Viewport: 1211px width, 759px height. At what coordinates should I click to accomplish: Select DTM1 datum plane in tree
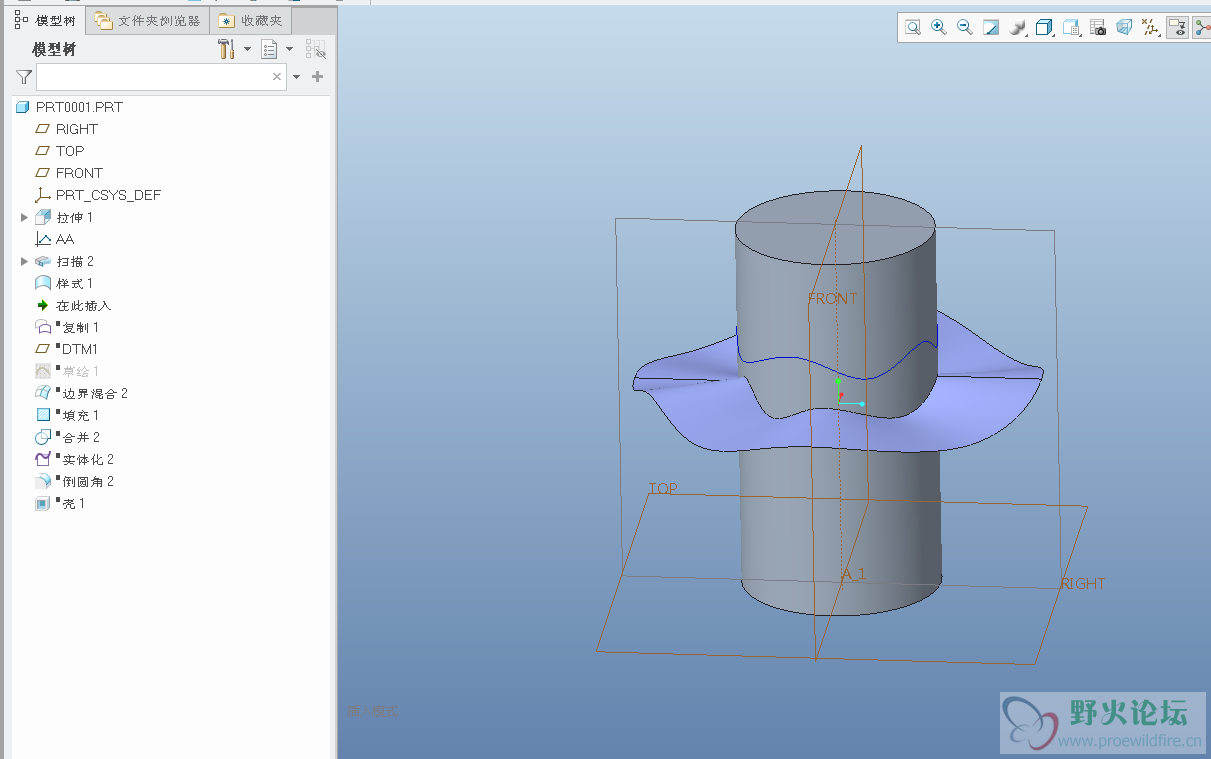point(66,349)
